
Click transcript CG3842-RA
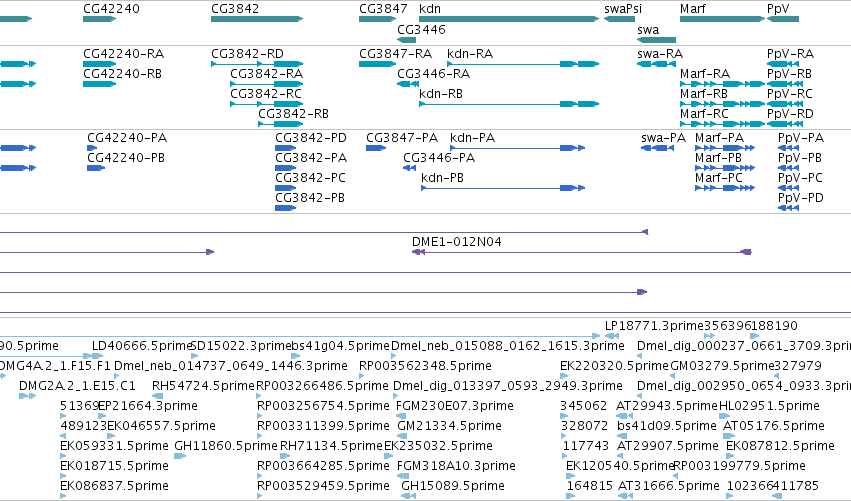coord(266,84)
